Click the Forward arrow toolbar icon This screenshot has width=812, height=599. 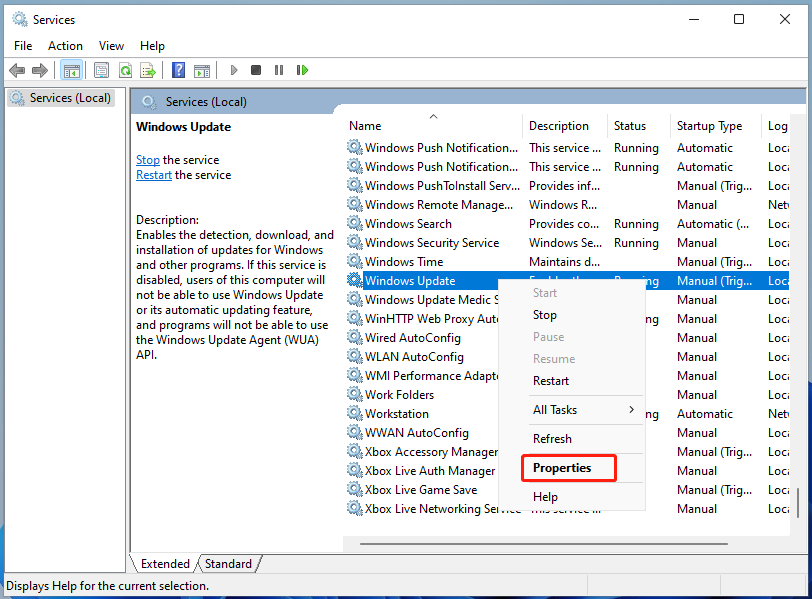tap(40, 70)
